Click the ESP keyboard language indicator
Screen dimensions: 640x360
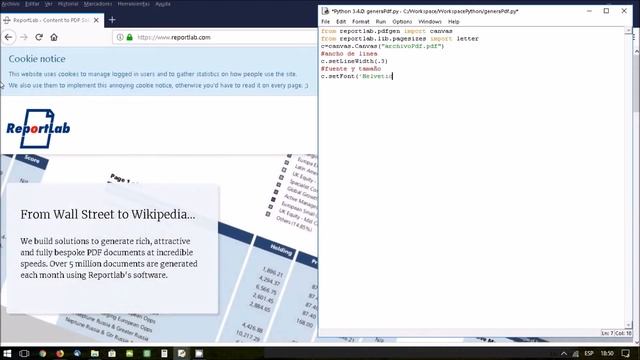pos(589,353)
